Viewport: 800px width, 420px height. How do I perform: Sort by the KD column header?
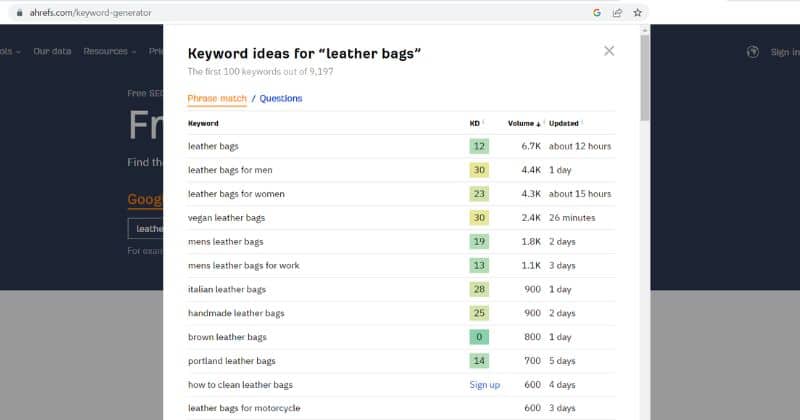[477, 123]
